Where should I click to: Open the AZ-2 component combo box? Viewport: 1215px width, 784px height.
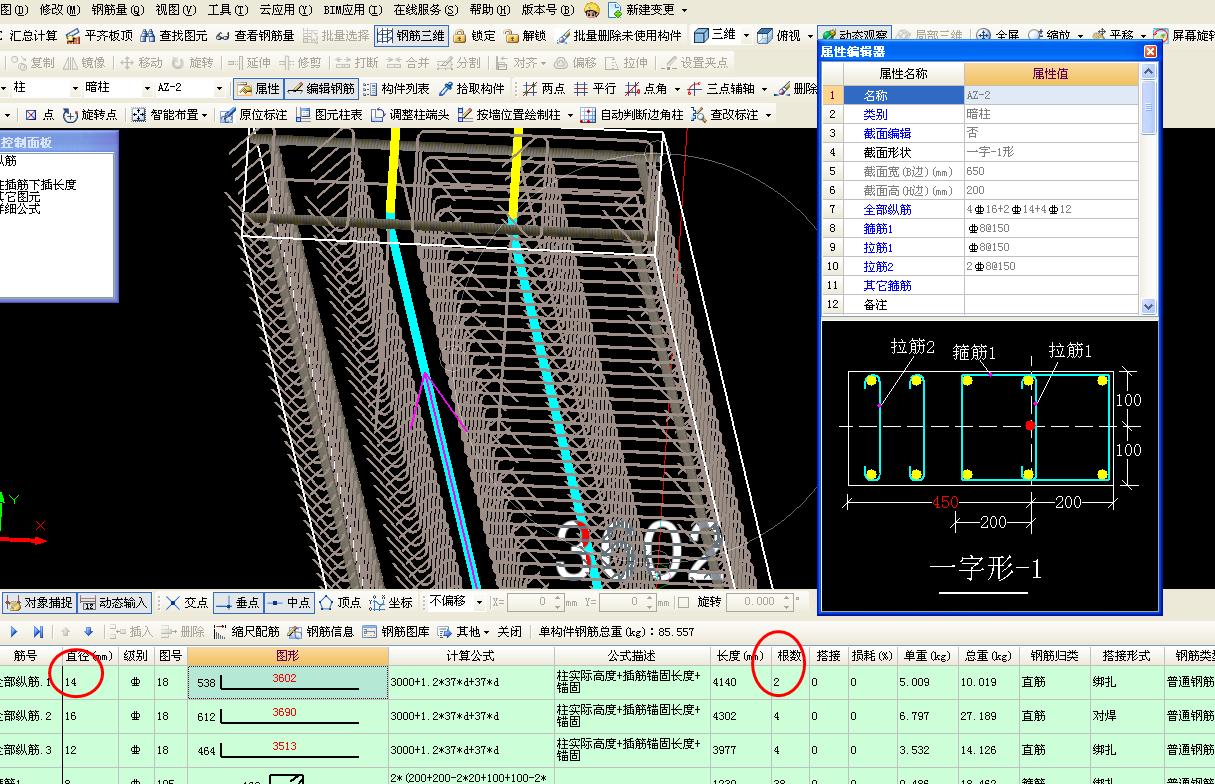click(188, 89)
